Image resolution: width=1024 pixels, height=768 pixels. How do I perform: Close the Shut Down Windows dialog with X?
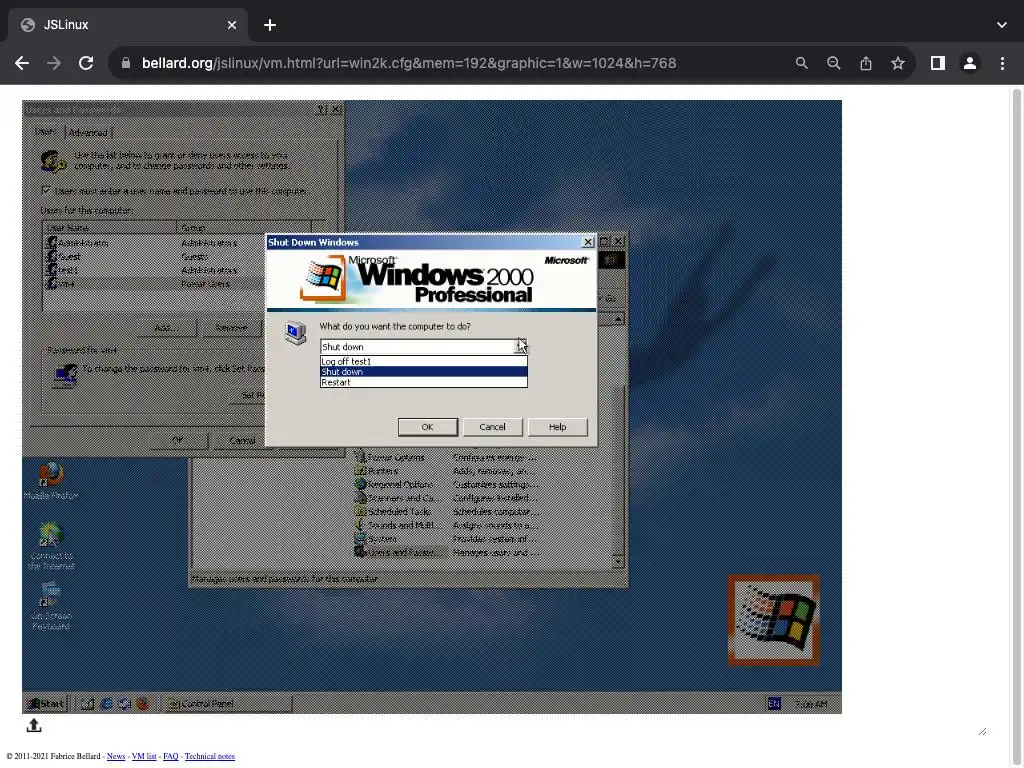coord(587,242)
